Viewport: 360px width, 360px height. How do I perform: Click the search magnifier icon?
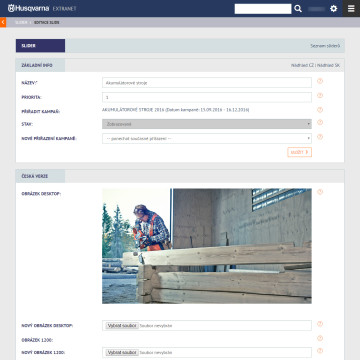[x=298, y=9]
